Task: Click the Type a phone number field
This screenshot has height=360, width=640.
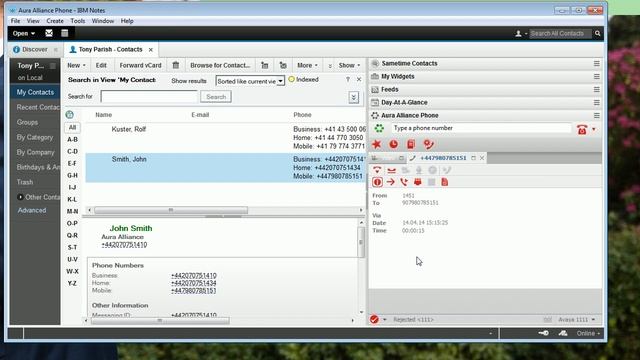Action: coord(481,128)
